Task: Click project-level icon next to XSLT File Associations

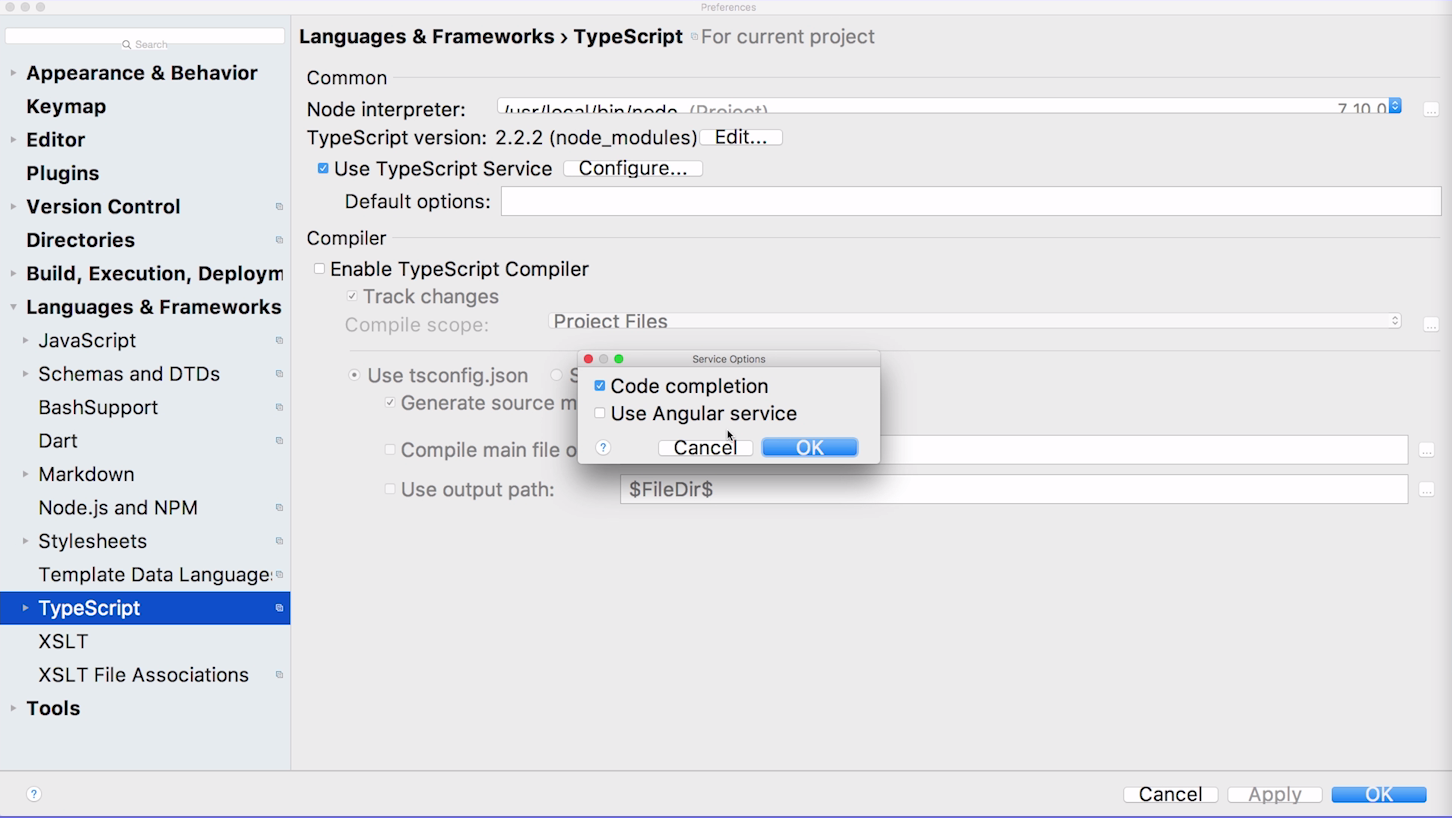Action: (x=279, y=676)
